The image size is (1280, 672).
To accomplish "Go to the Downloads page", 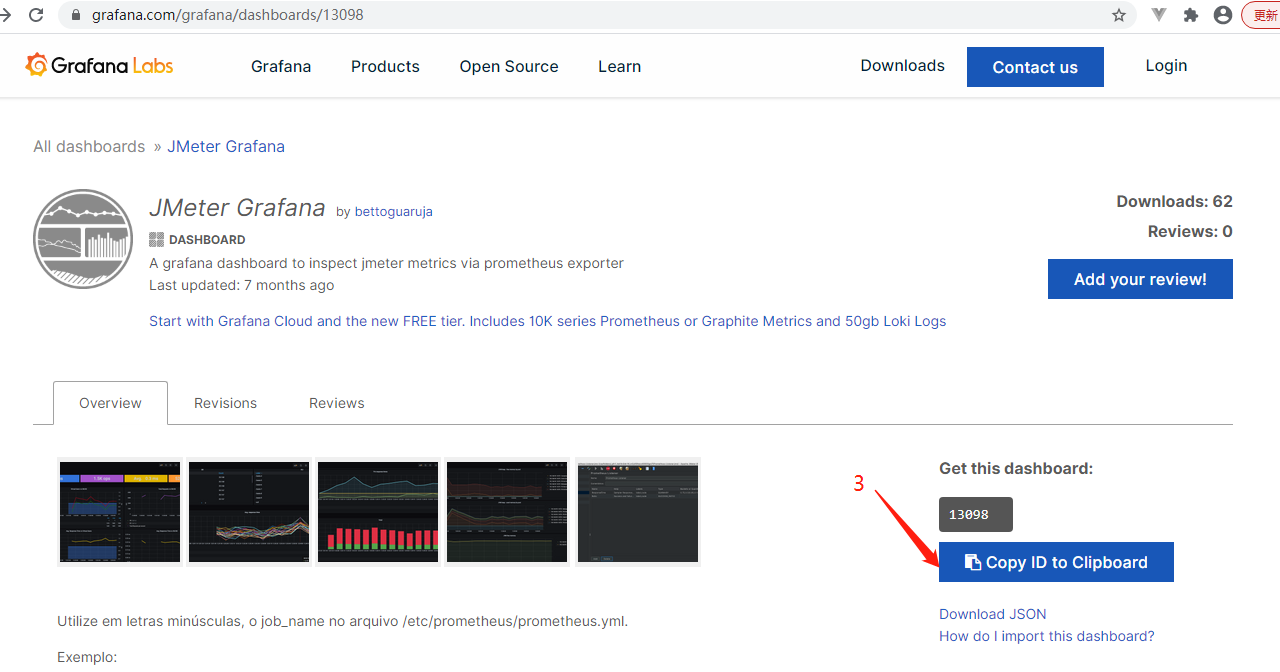I will coord(902,65).
